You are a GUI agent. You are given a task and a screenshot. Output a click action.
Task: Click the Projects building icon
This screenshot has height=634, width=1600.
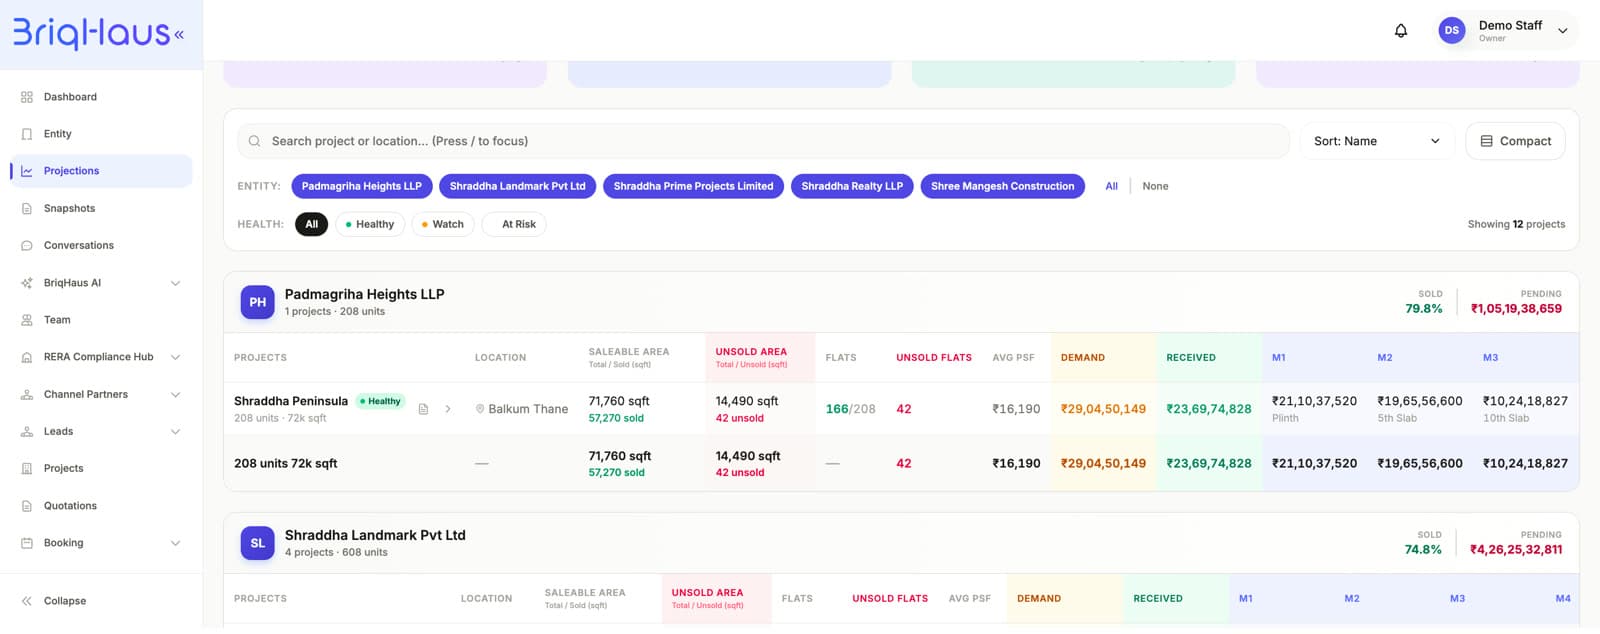click(27, 468)
